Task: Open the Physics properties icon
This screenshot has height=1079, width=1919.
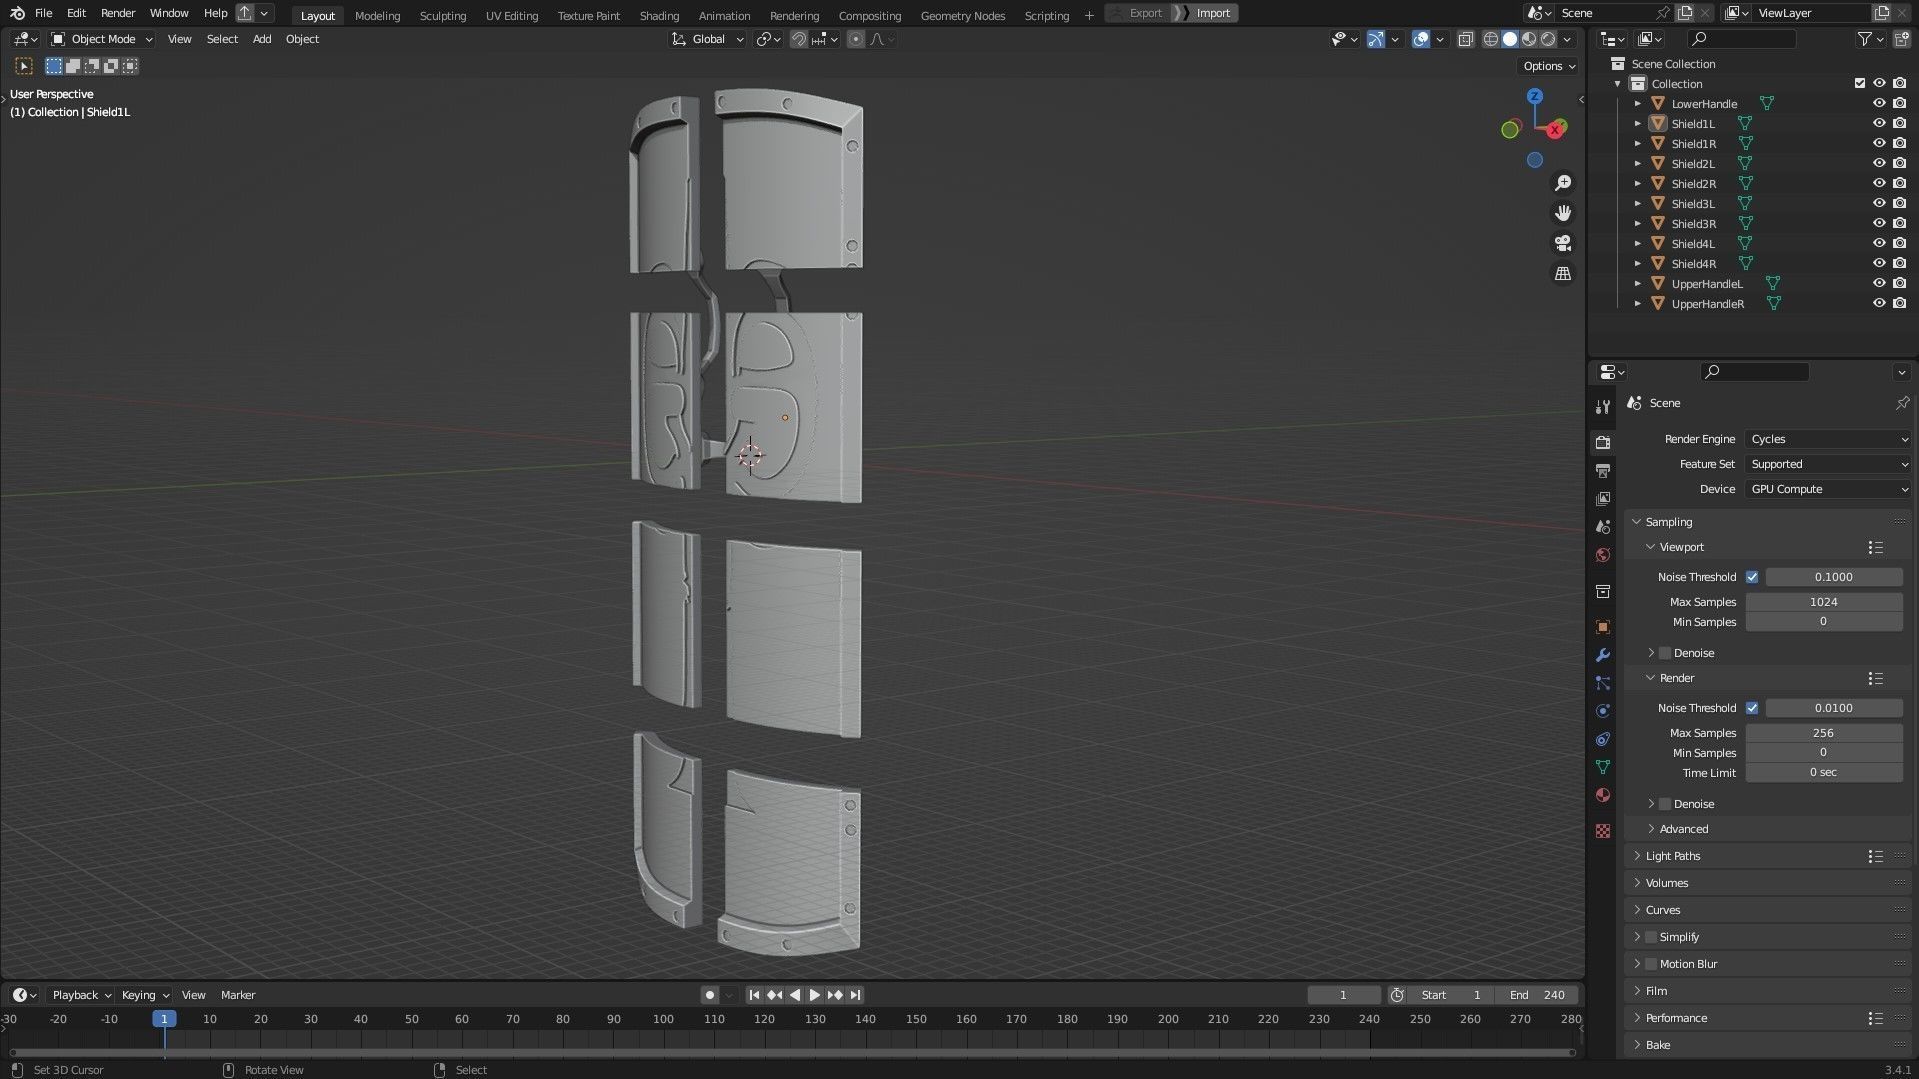Action: pos(1603,711)
